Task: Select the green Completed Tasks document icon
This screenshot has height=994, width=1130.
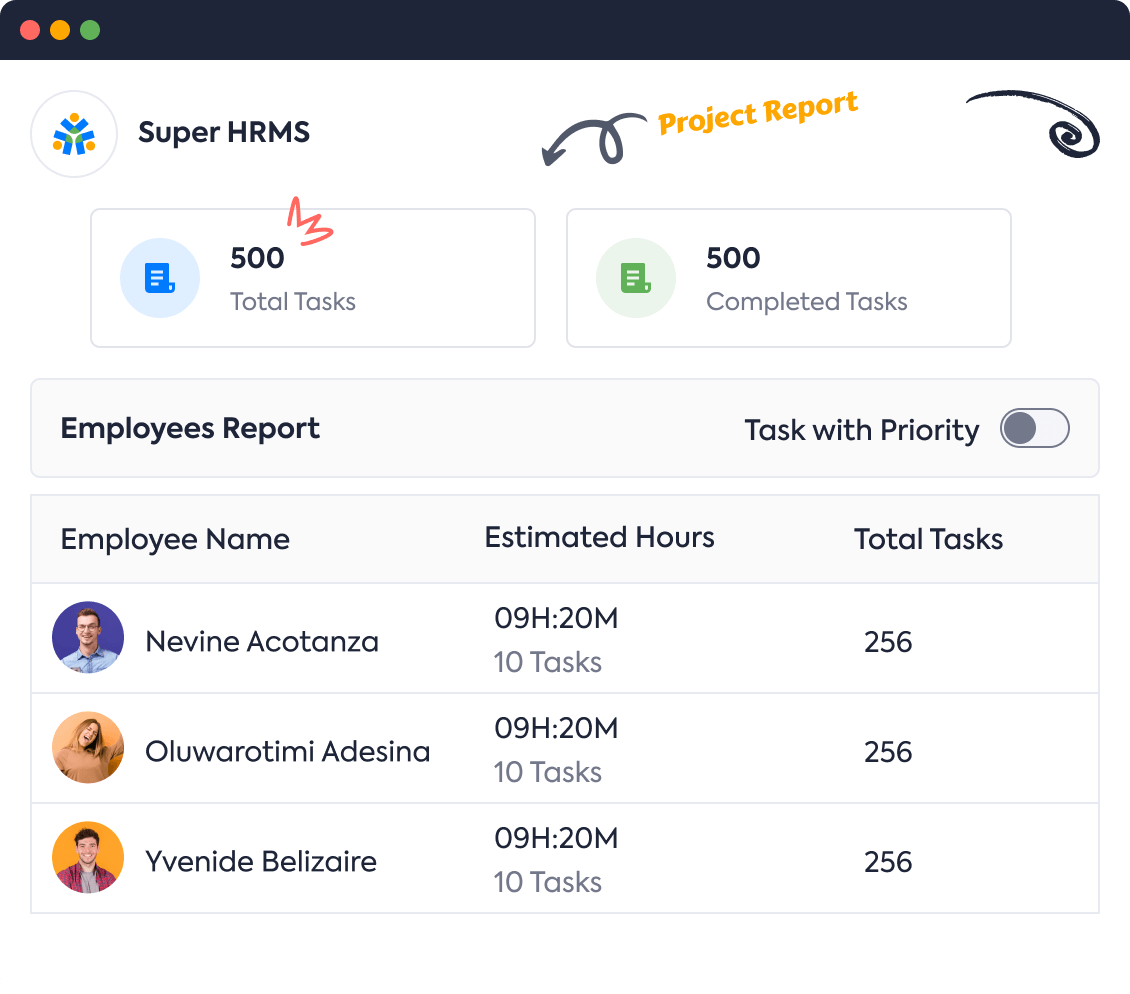Action: [x=636, y=278]
